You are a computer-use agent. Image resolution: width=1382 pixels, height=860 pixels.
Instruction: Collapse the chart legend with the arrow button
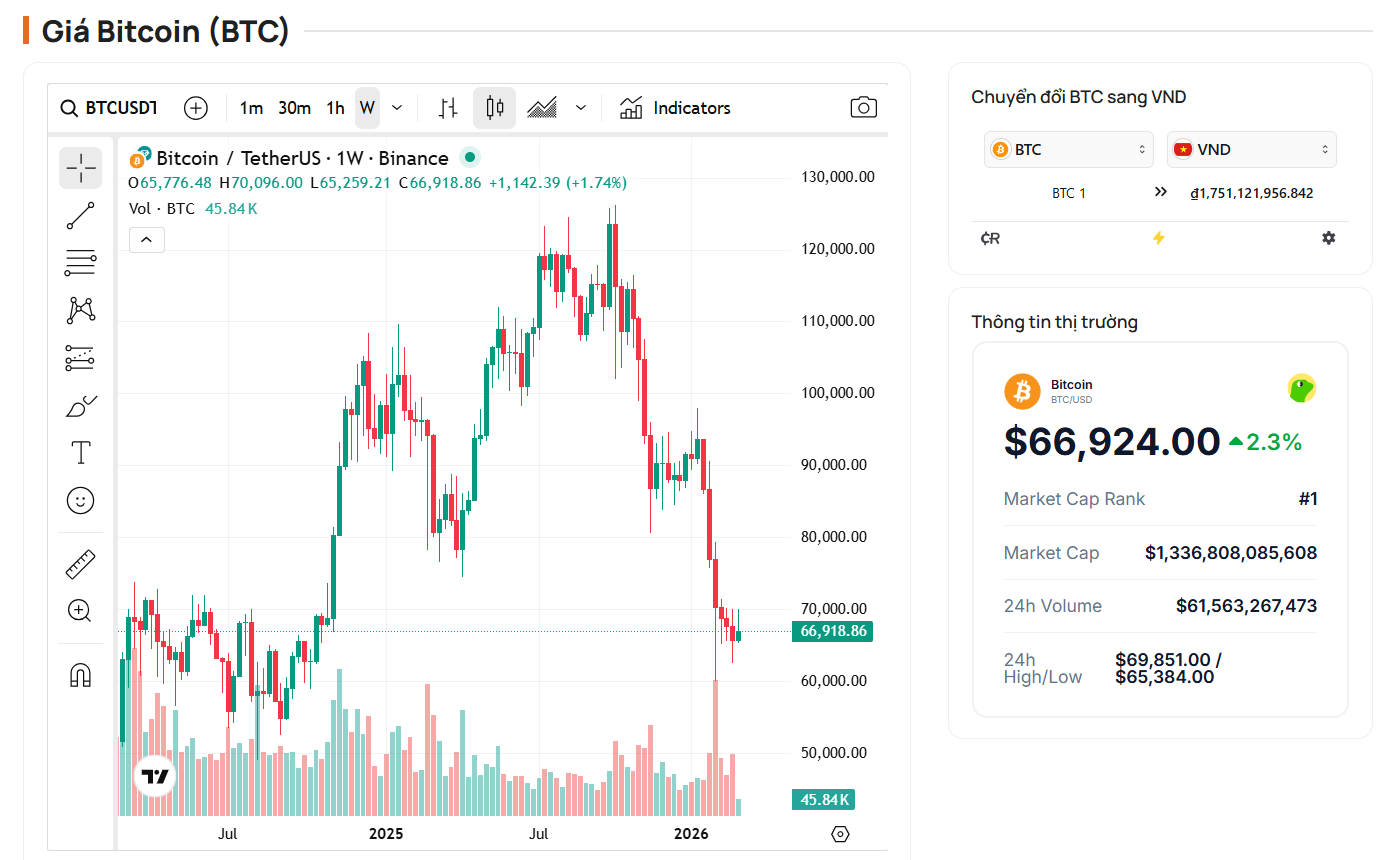pyautogui.click(x=146, y=239)
